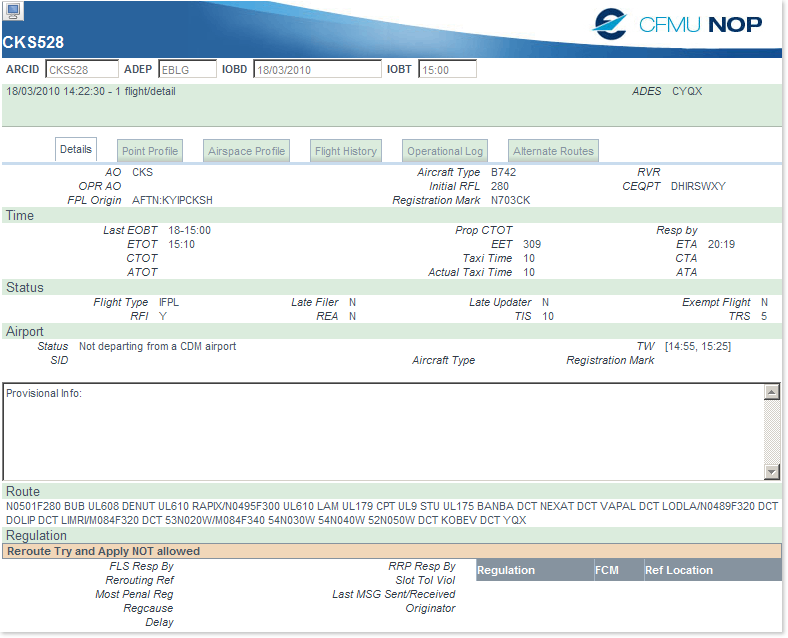Image resolution: width=788 pixels, height=638 pixels.
Task: Click inside the Provisional Info text area
Action: click(380, 432)
